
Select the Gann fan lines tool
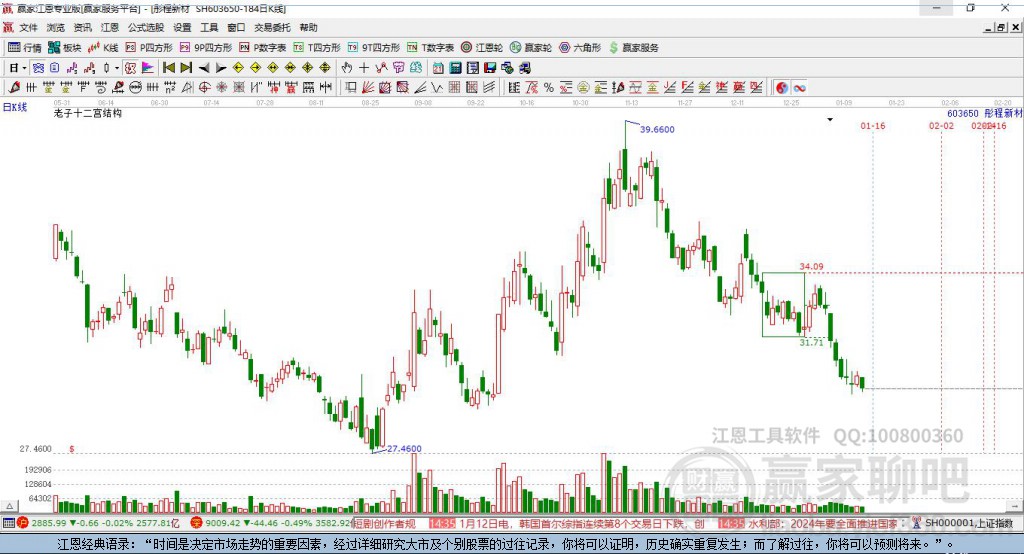368,88
